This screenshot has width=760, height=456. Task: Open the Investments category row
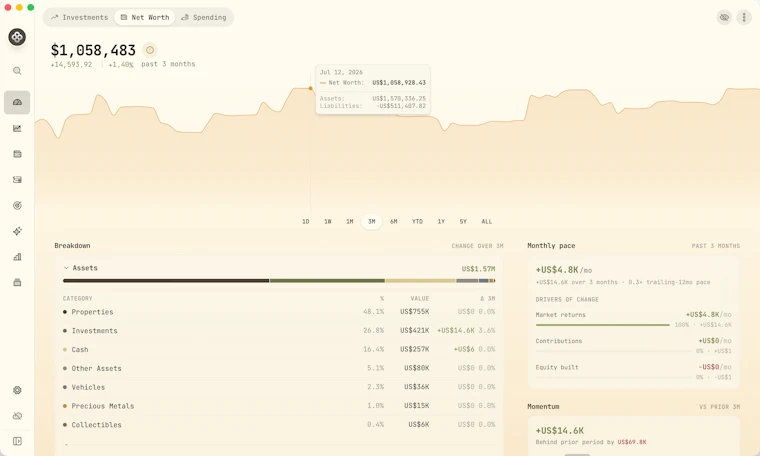click(x=279, y=330)
